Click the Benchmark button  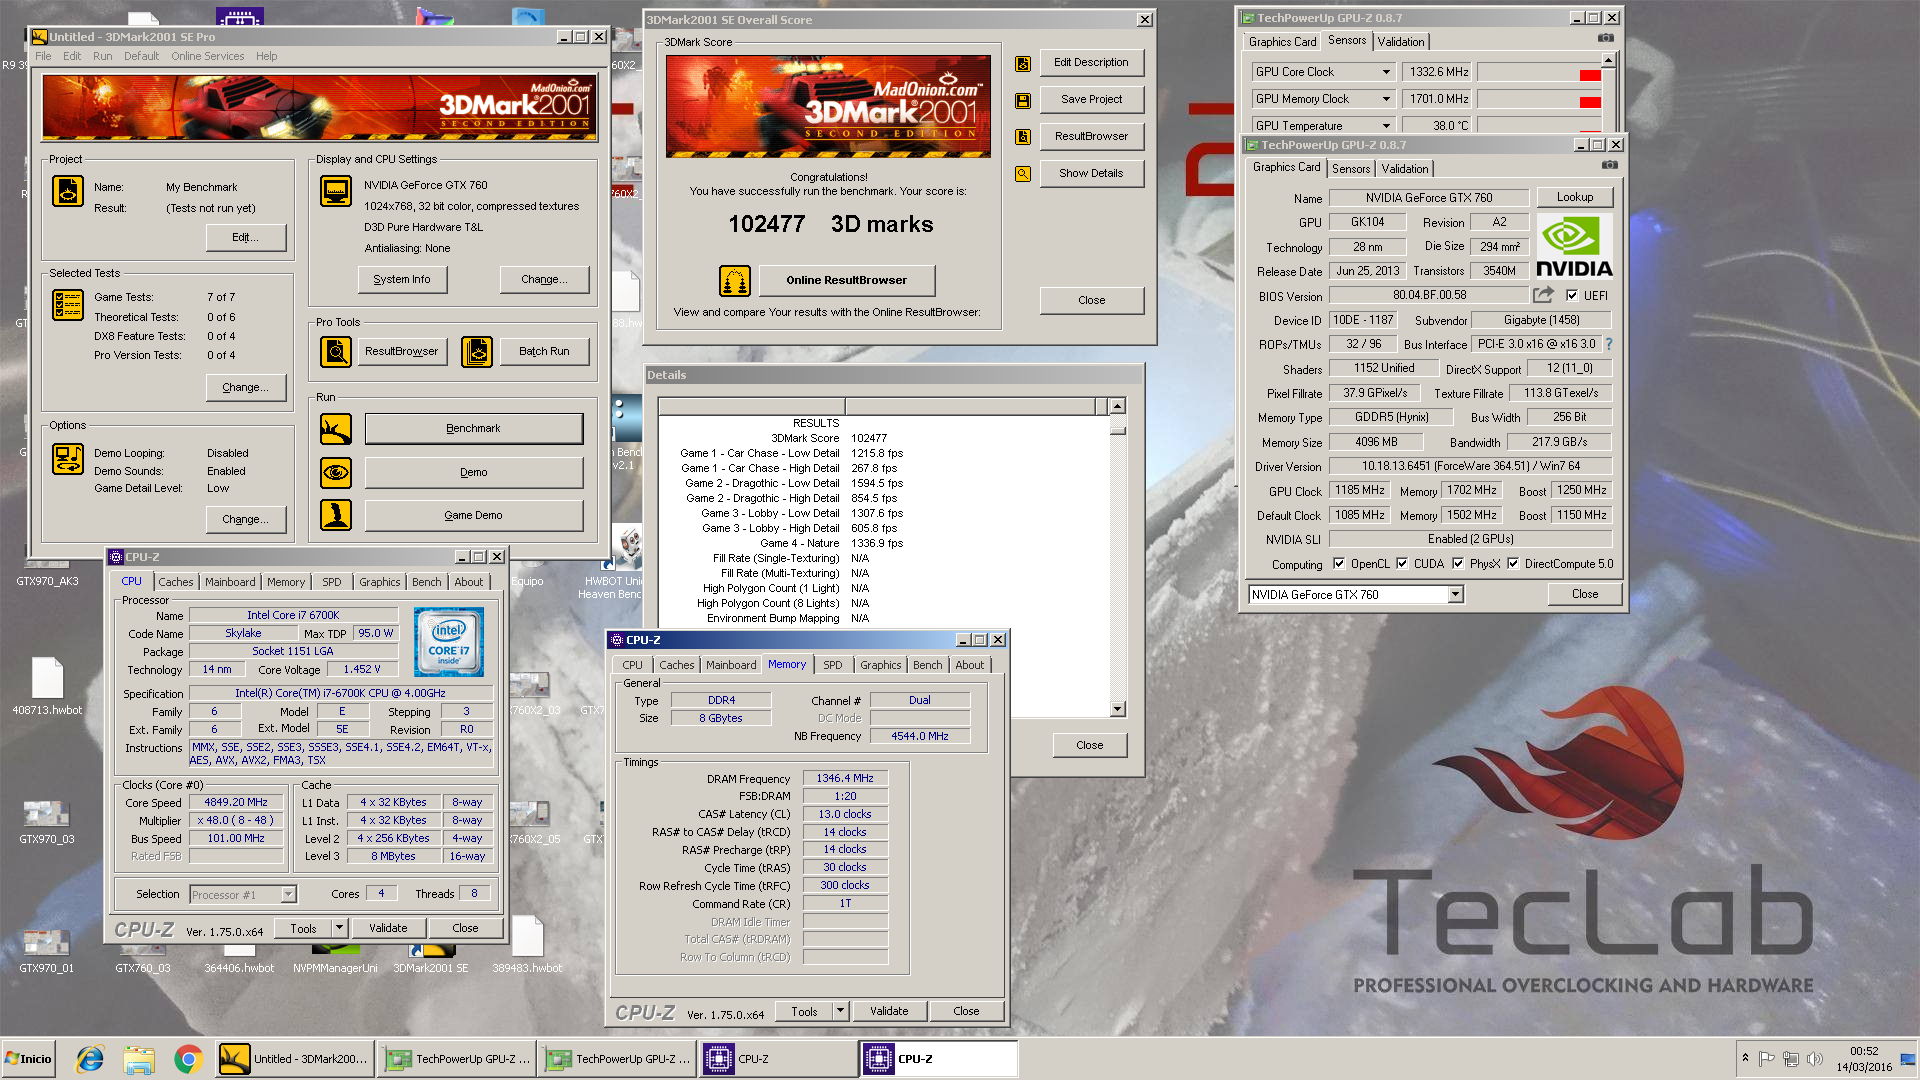(474, 429)
